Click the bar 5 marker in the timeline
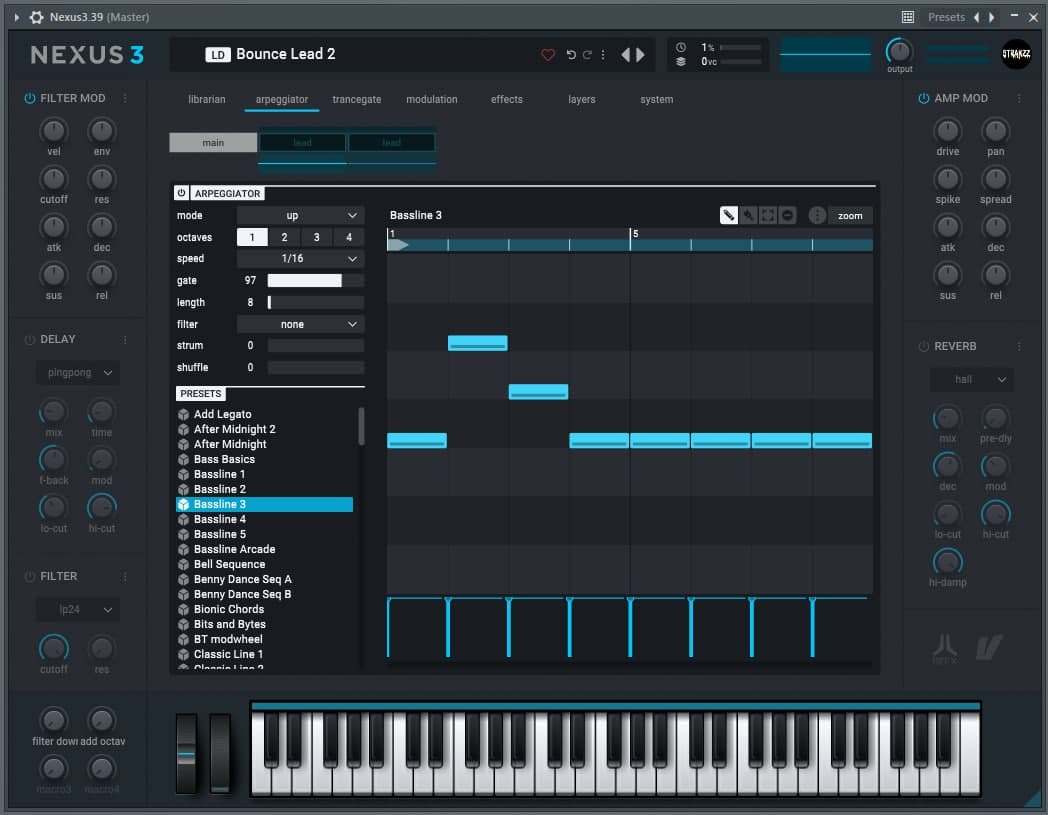This screenshot has height=815, width=1048. click(x=635, y=233)
